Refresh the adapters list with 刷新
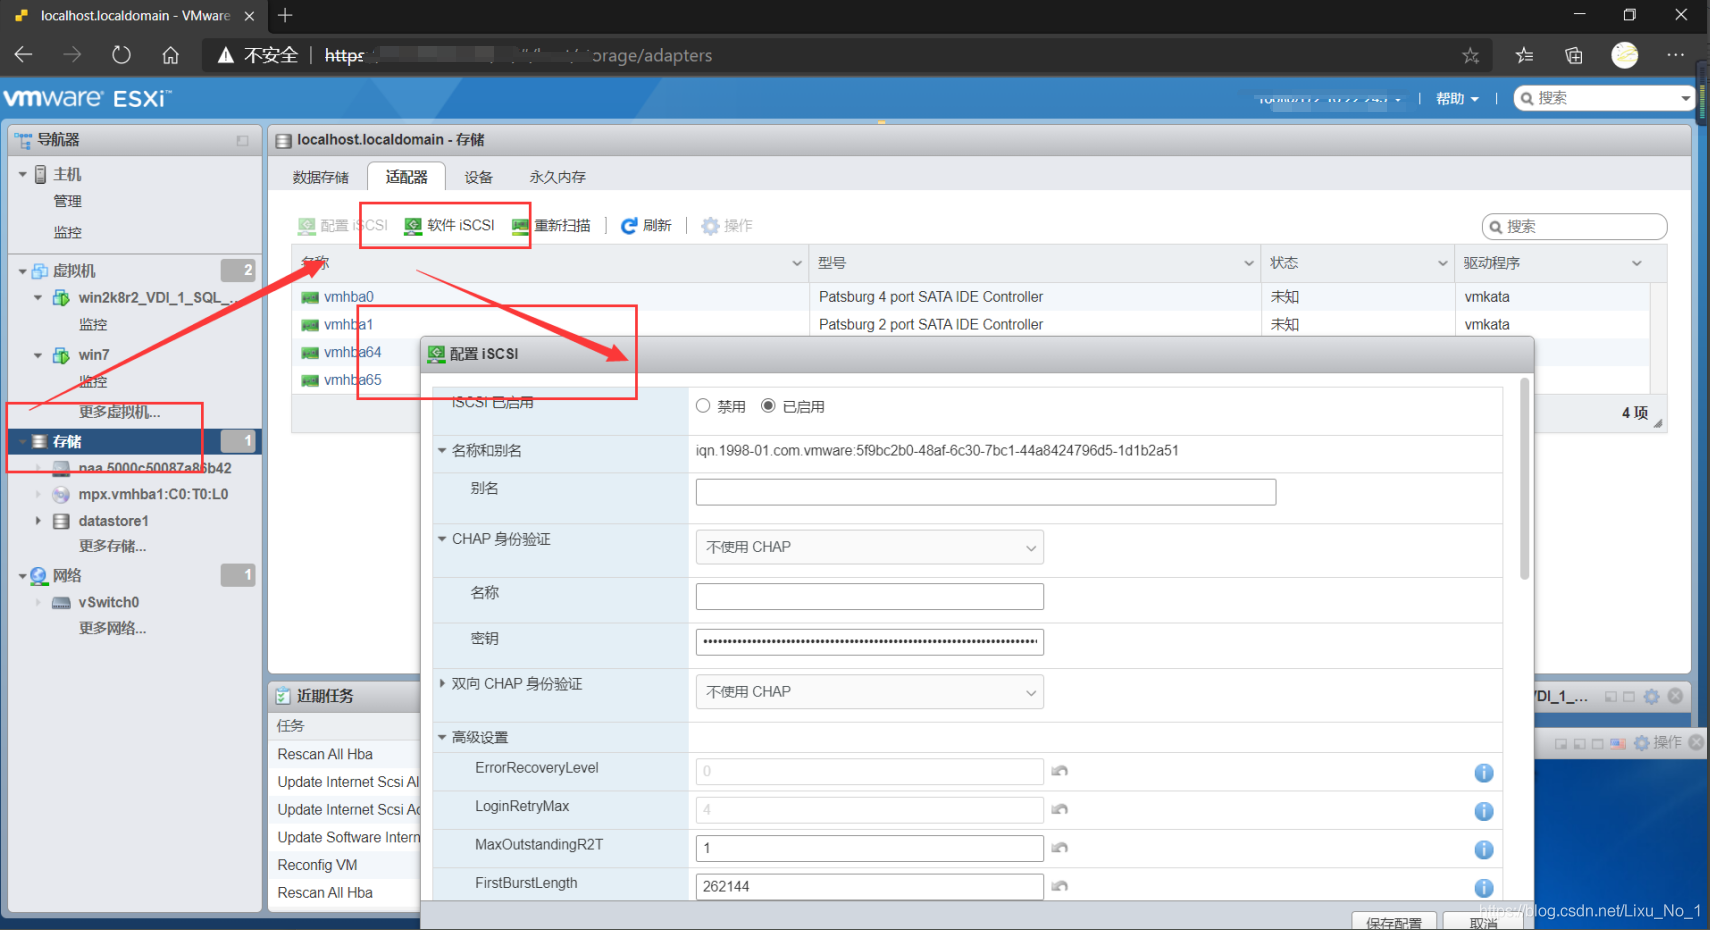 (x=646, y=226)
